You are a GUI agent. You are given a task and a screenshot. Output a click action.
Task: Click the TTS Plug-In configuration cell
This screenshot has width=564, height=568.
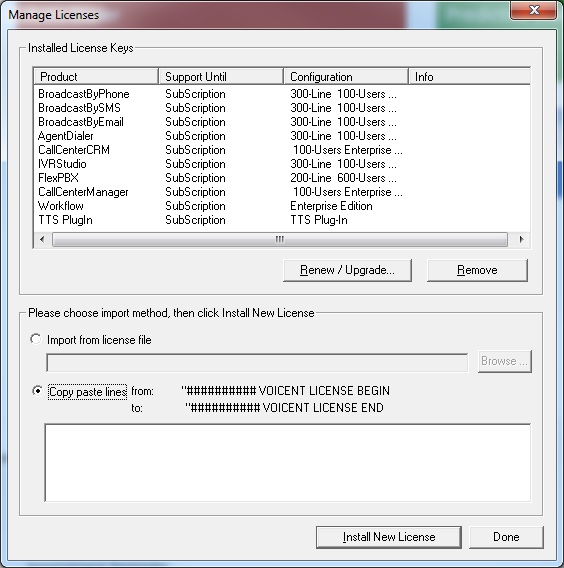(x=319, y=220)
